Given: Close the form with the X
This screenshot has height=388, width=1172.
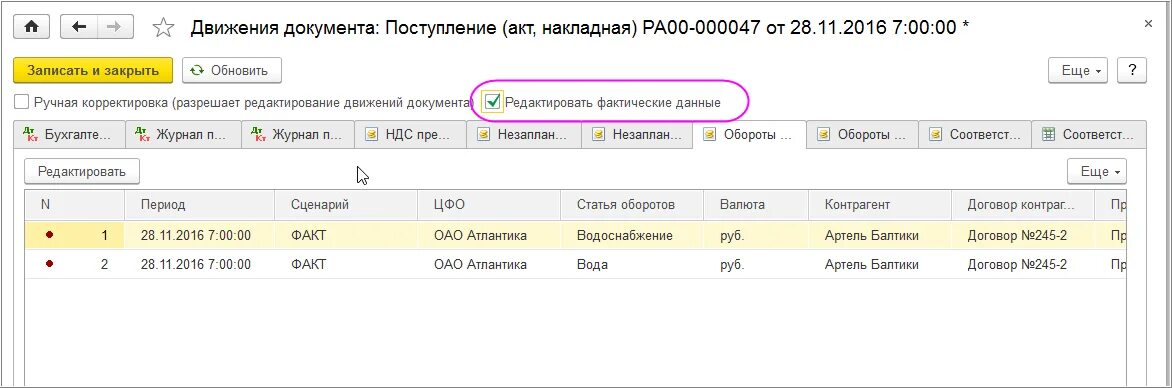Looking at the screenshot, I should (x=1149, y=24).
